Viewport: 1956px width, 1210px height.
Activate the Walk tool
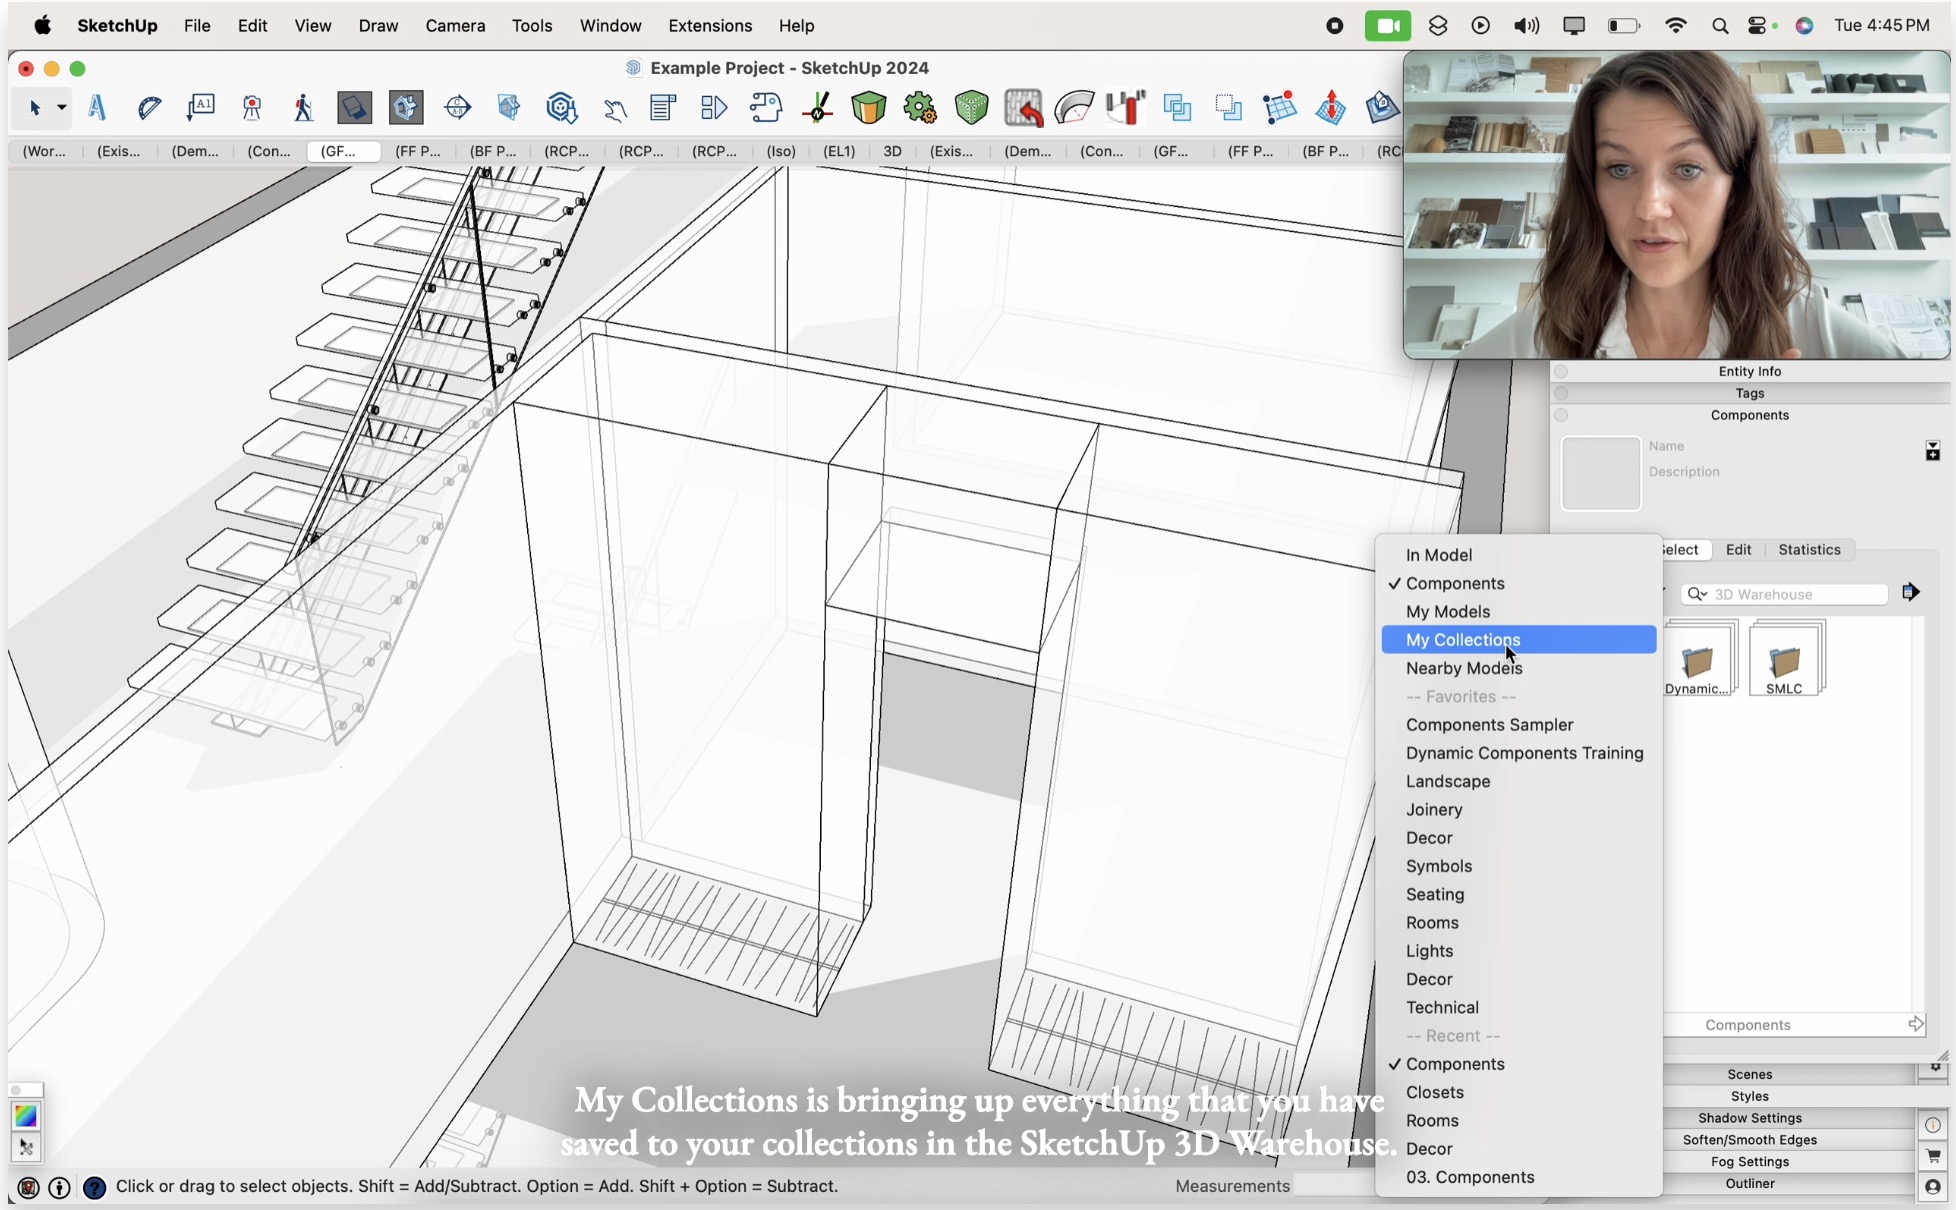[303, 107]
